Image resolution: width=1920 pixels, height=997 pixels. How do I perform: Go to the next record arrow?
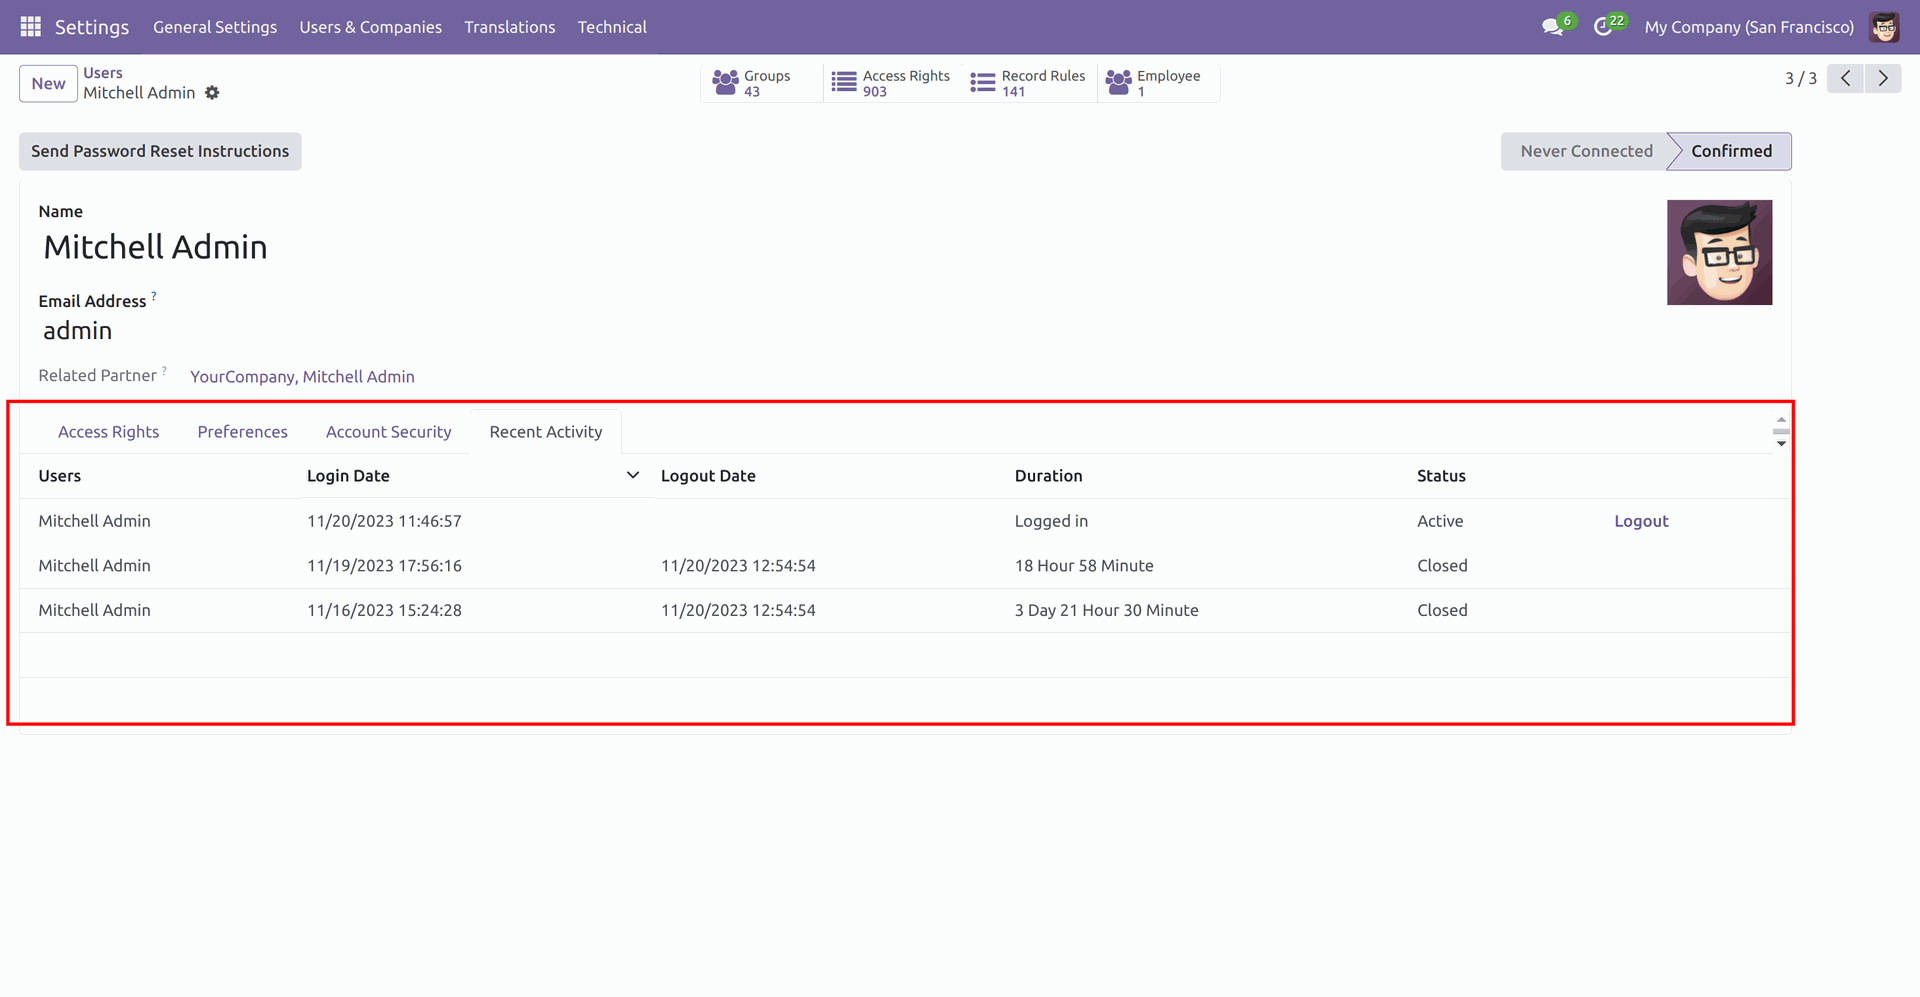click(1883, 78)
